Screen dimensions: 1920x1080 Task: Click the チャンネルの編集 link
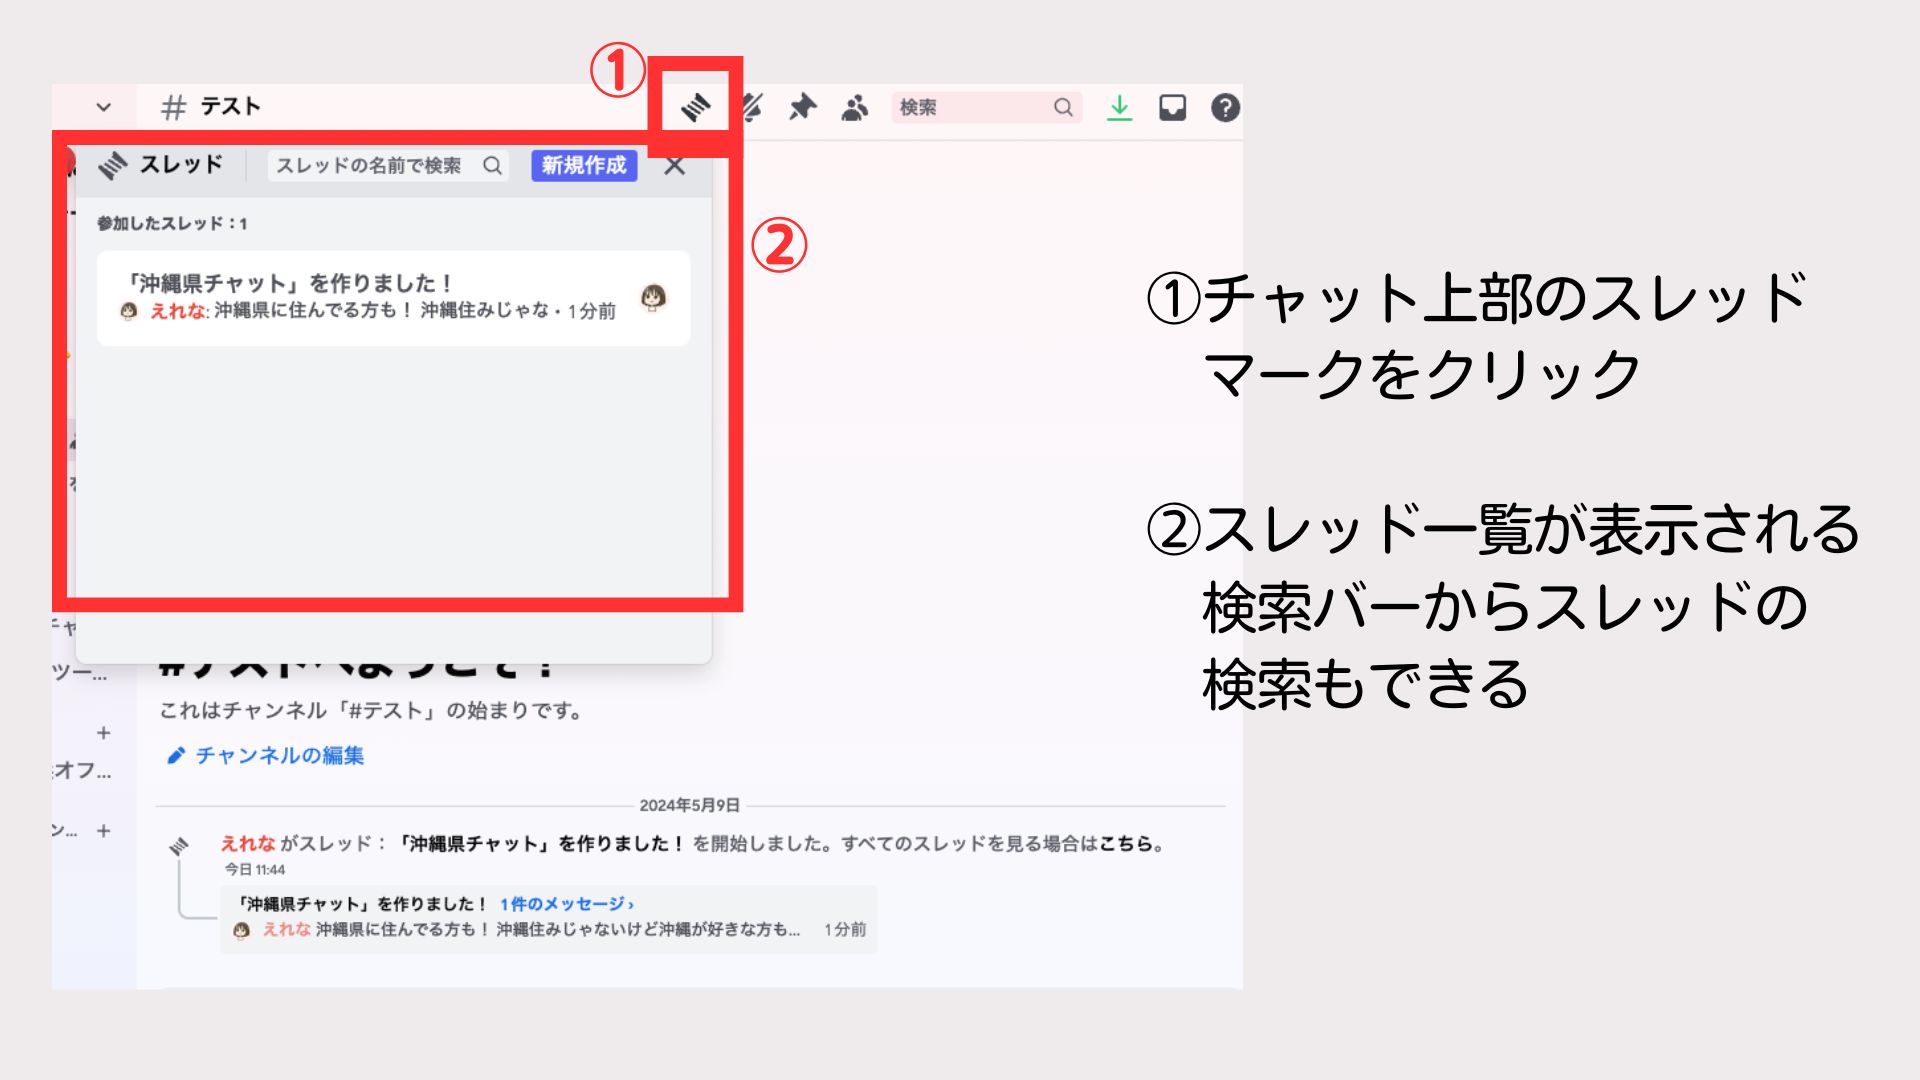point(278,755)
